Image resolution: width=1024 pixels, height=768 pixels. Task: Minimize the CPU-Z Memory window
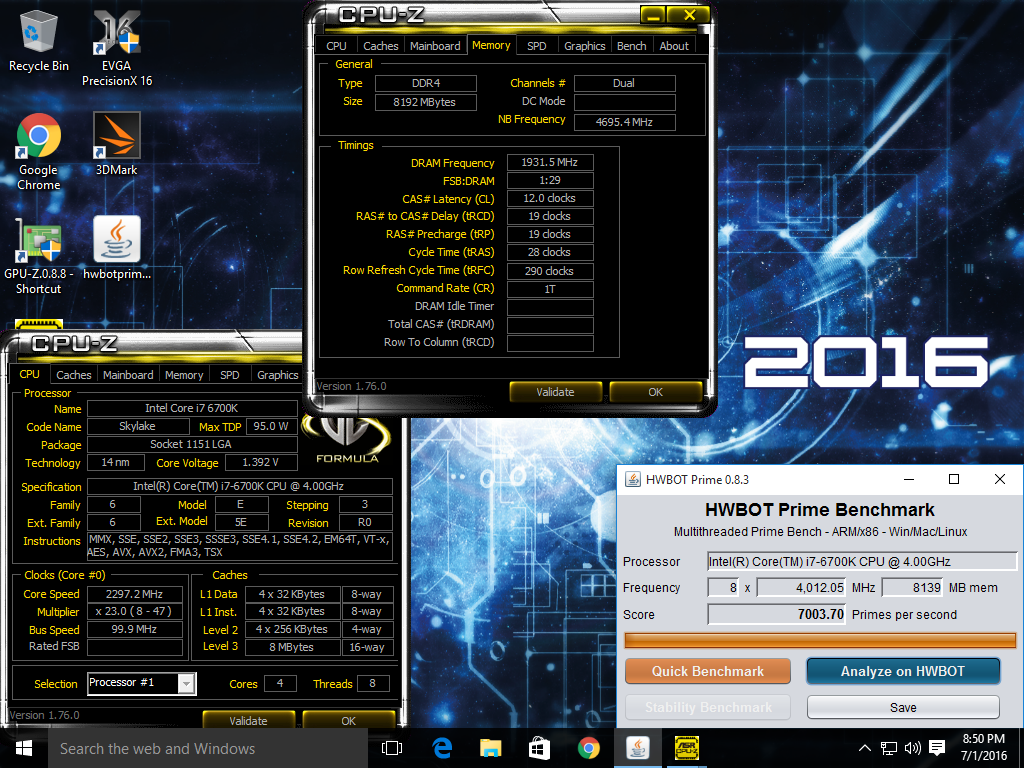point(653,14)
